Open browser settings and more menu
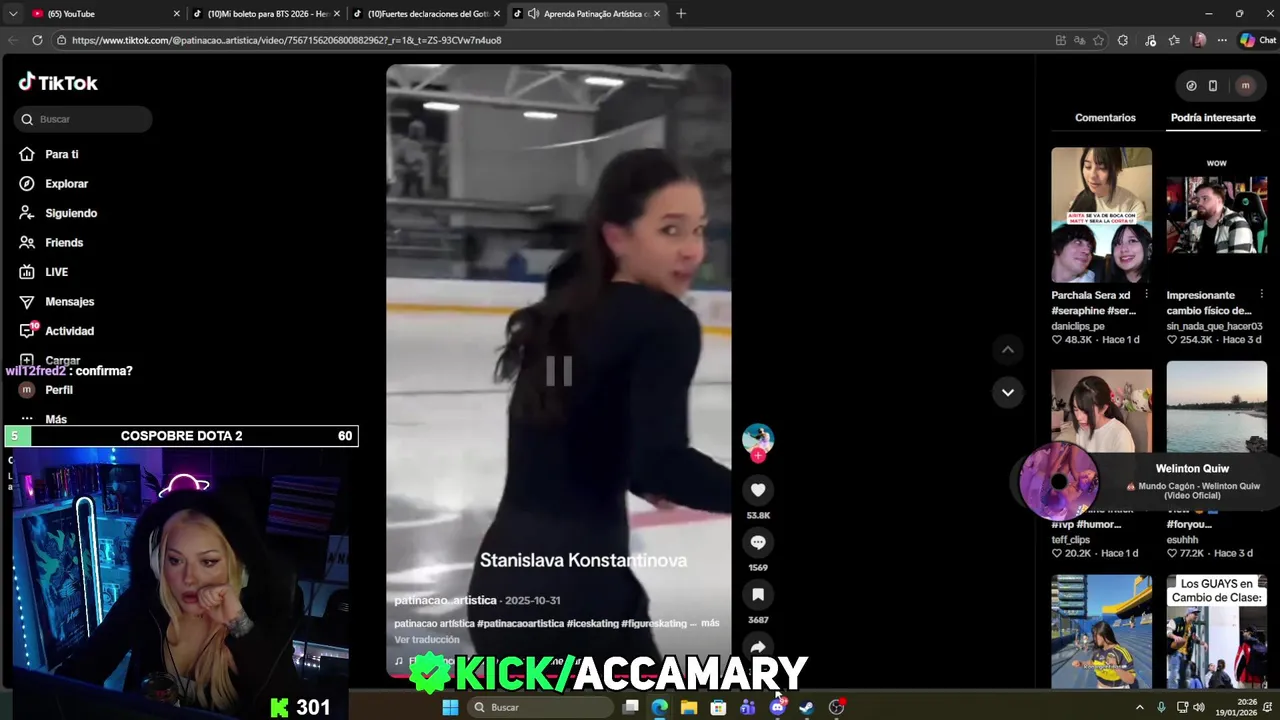Screen dimensions: 1280x720 tap(1222, 40)
